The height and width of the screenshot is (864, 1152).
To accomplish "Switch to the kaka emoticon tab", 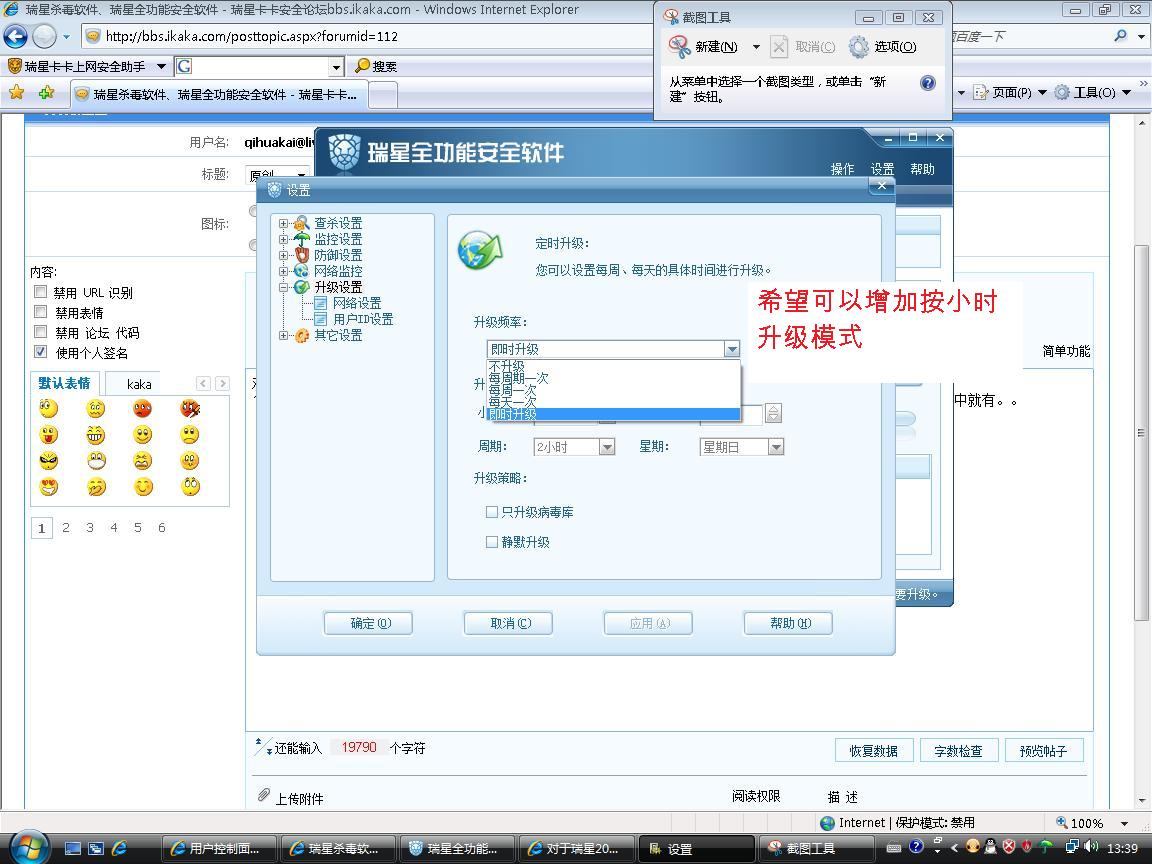I will click(x=139, y=384).
